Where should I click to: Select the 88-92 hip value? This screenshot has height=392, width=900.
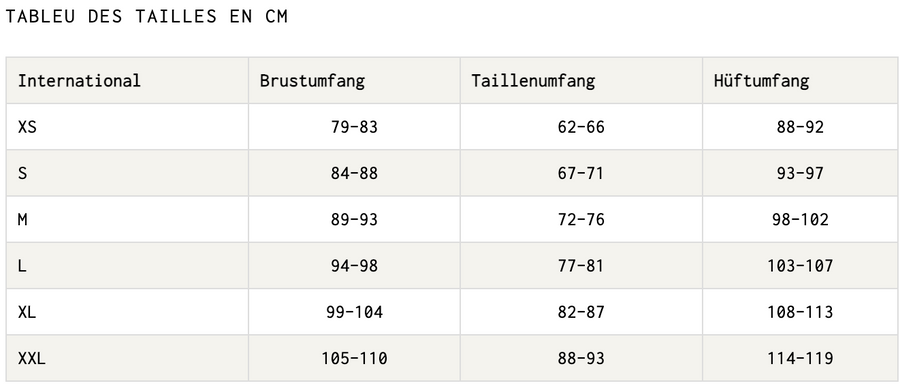[800, 127]
